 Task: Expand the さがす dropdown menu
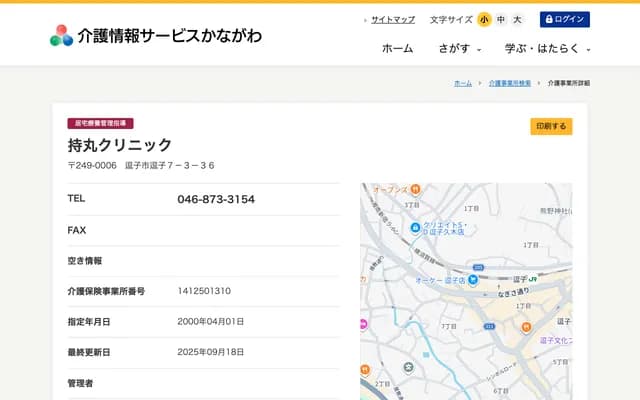point(460,48)
